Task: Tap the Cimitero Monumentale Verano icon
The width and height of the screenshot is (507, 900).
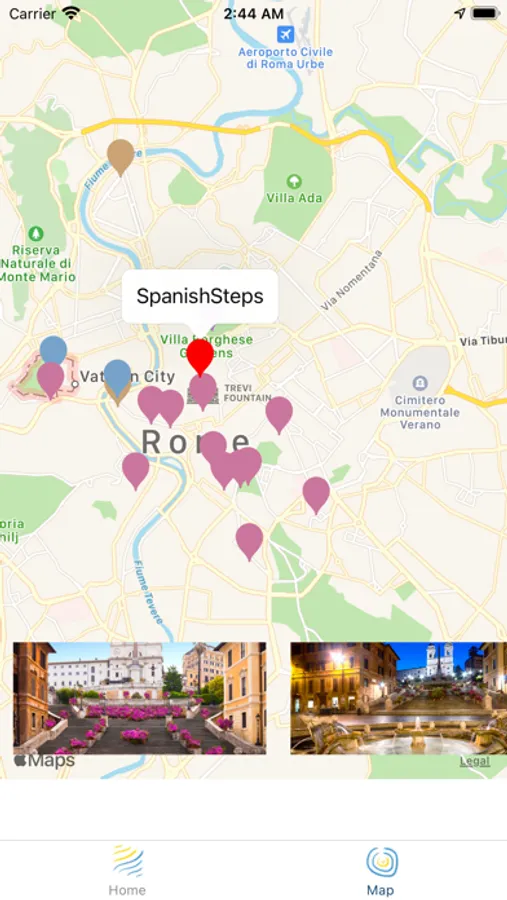Action: pos(420,382)
